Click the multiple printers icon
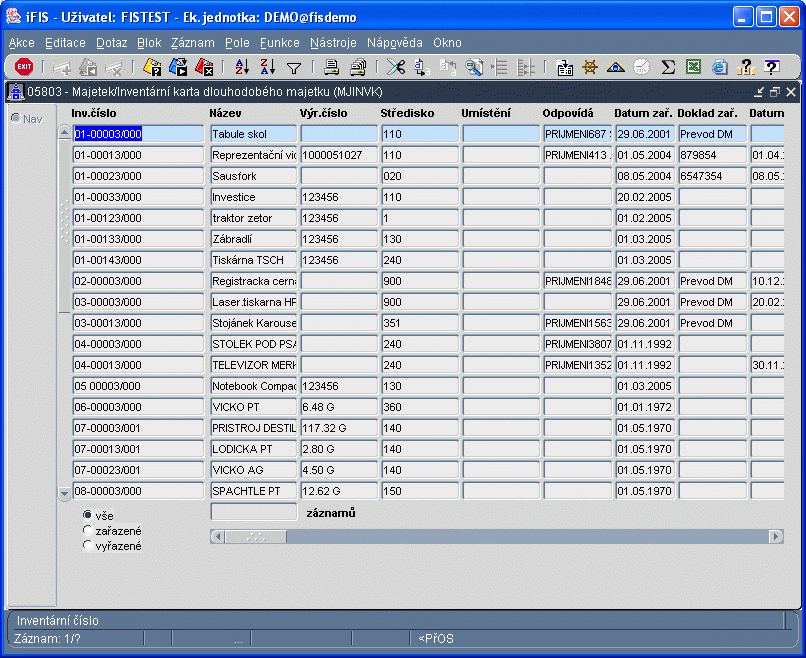This screenshot has width=806, height=658. click(358, 67)
